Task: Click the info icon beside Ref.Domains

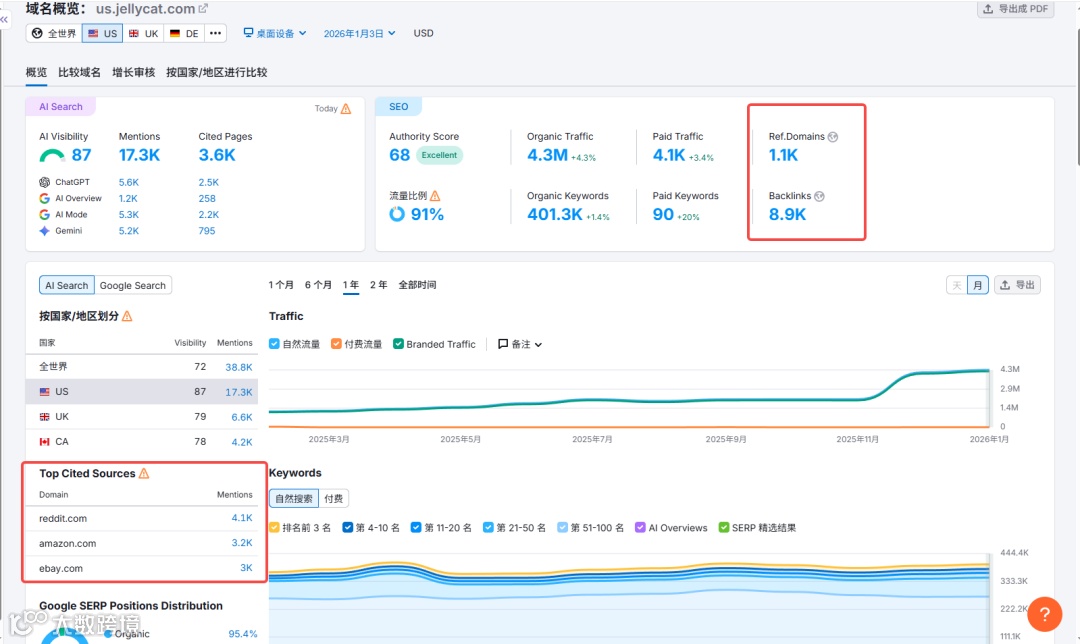Action: [833, 137]
